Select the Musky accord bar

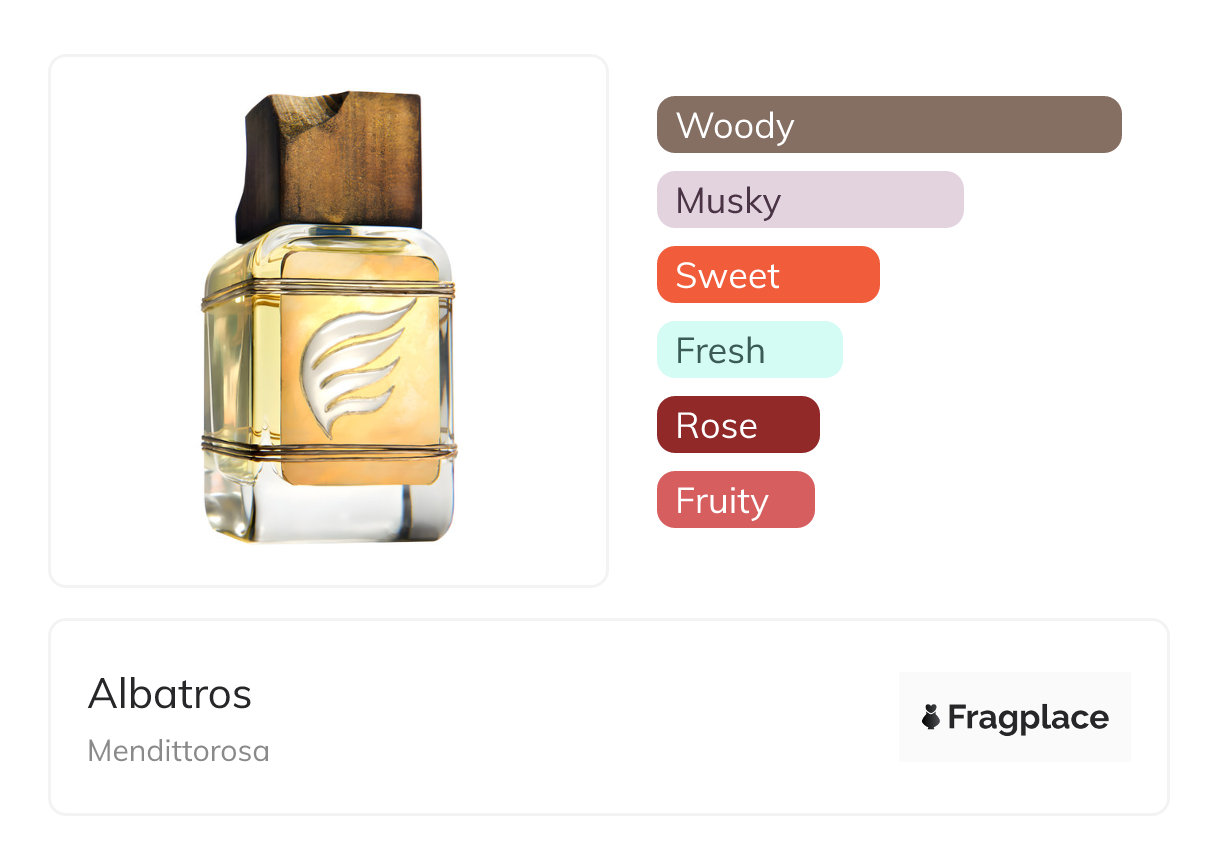809,200
